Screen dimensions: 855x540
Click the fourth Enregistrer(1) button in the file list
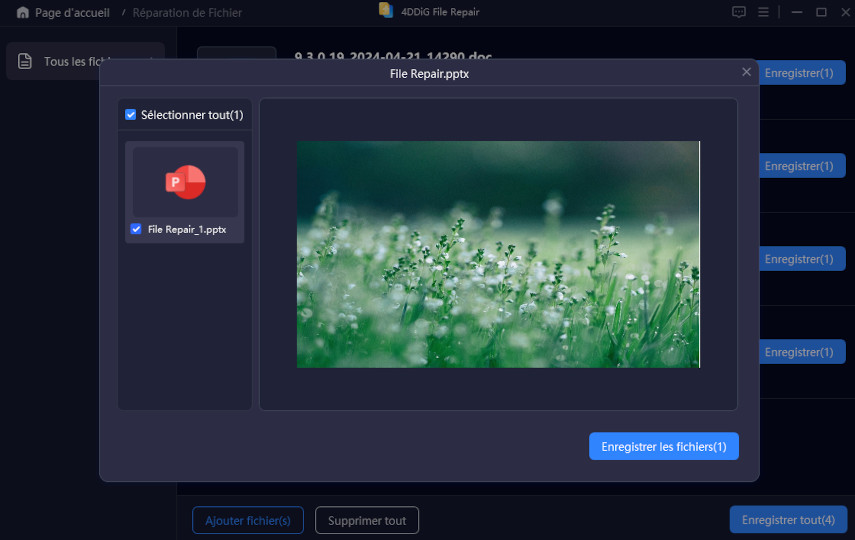[802, 352]
